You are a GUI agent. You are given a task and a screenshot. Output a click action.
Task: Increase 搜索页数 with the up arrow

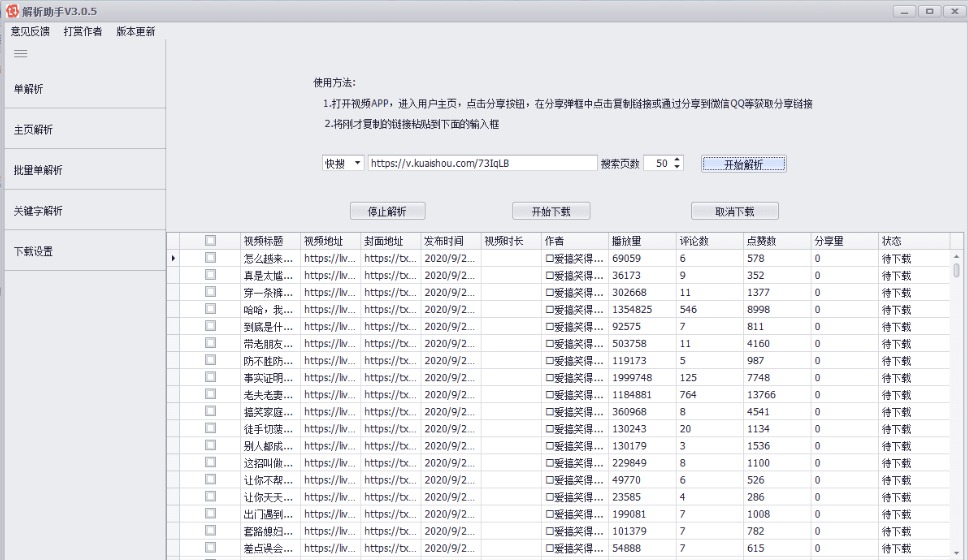coord(677,159)
